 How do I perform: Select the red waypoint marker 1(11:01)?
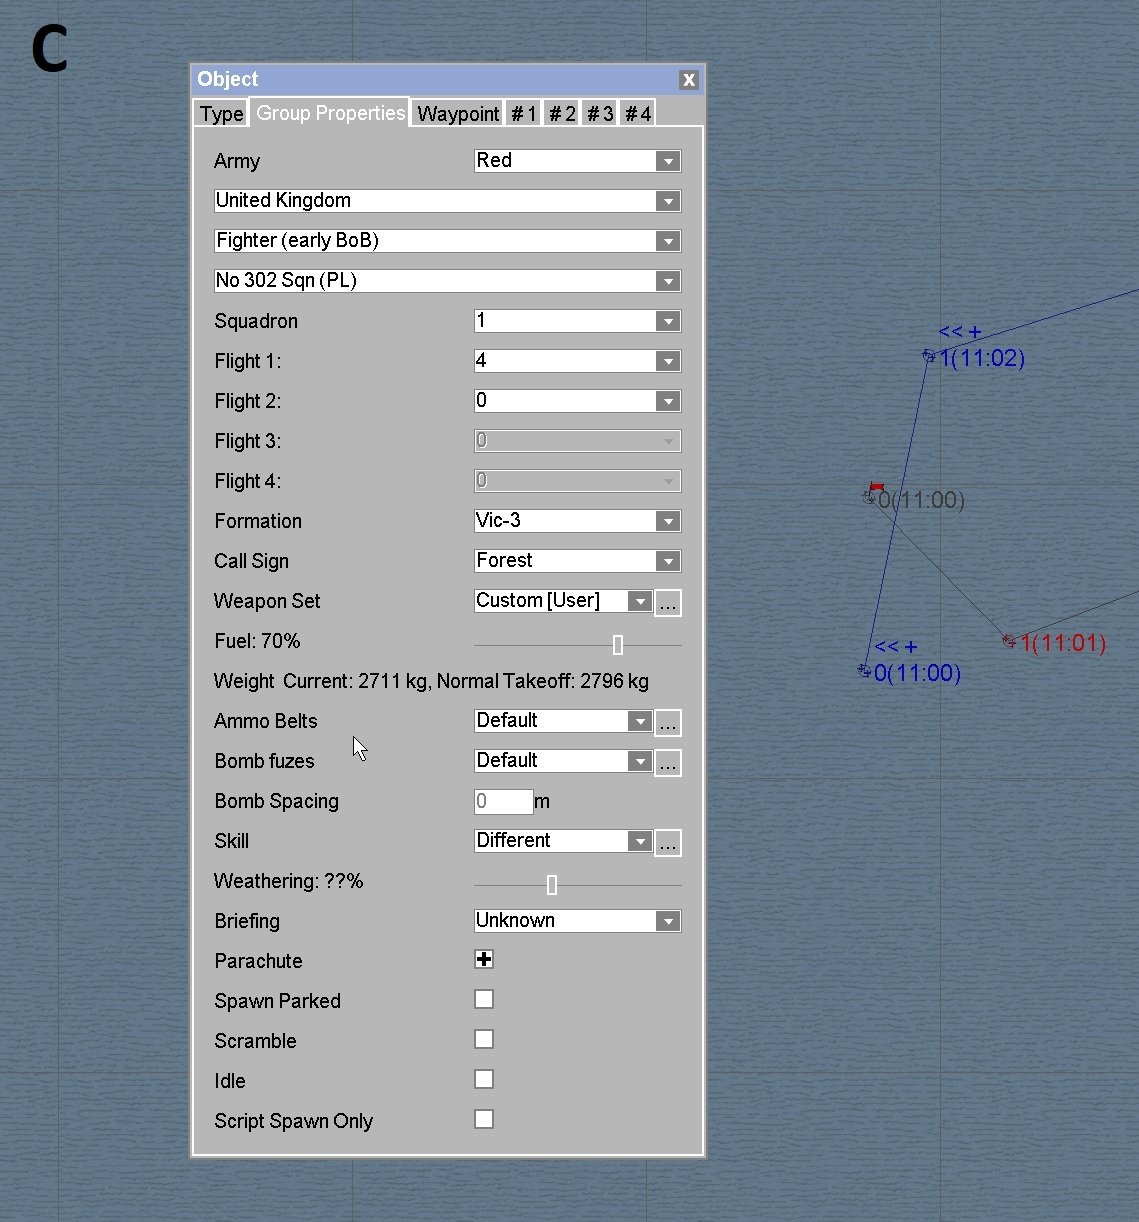point(1009,641)
